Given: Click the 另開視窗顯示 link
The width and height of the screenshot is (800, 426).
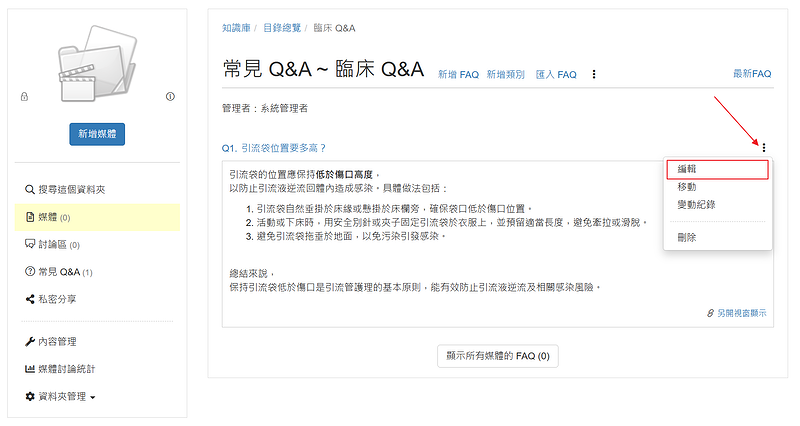Looking at the screenshot, I should pos(736,313).
